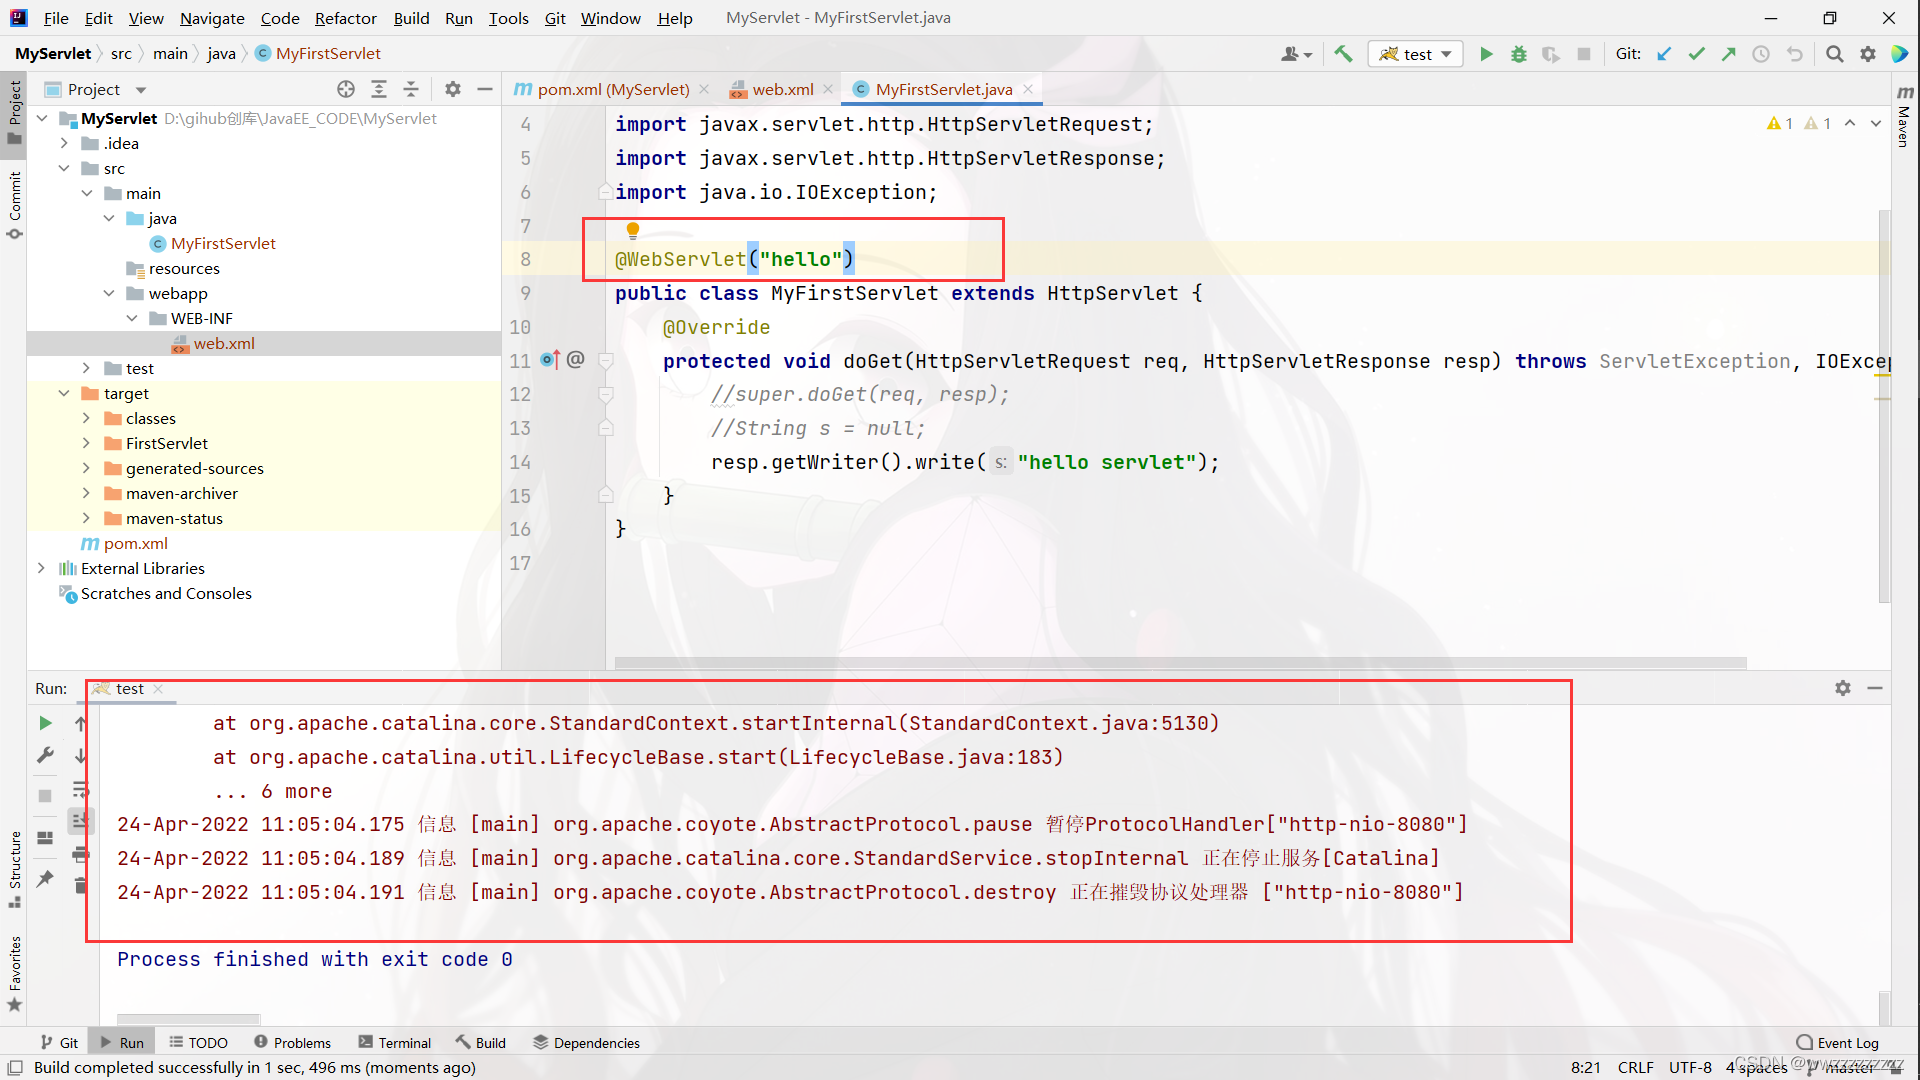Toggle soft-wrap in Run console

click(x=81, y=790)
